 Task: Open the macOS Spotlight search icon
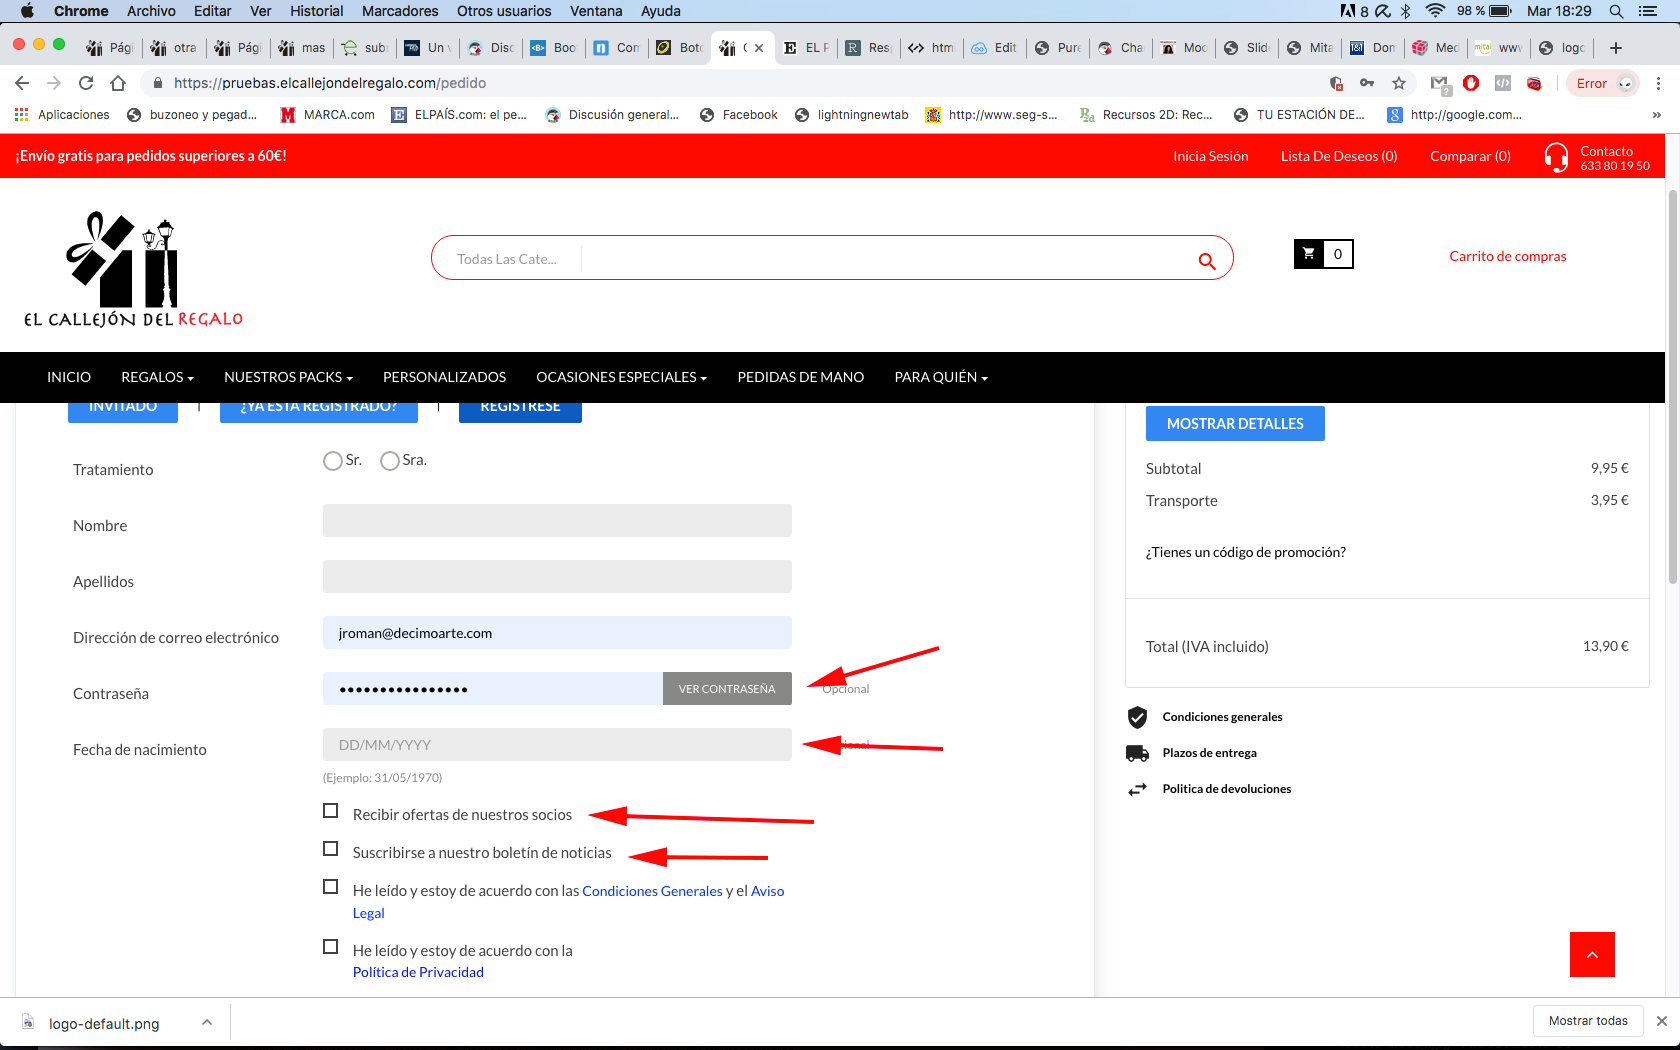1616,11
